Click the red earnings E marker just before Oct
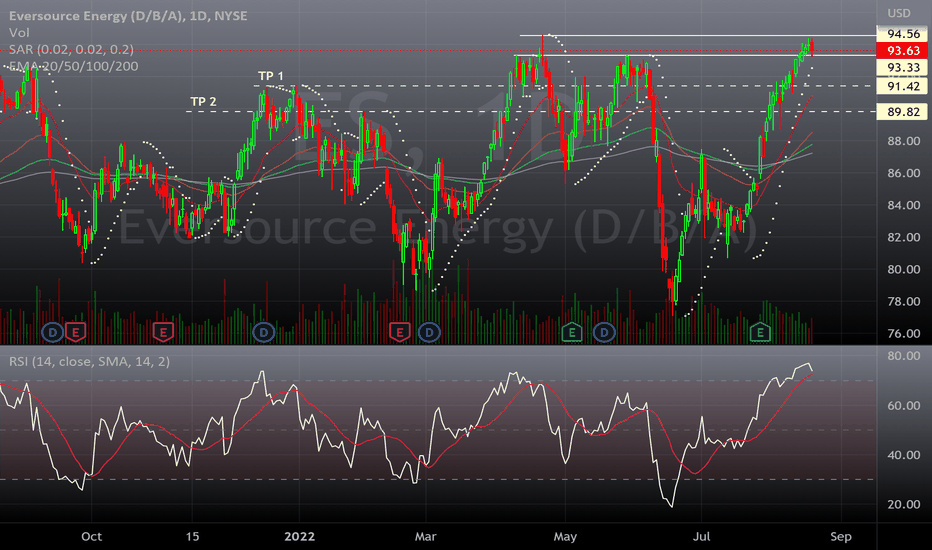Viewport: 932px width, 550px height. click(75, 332)
